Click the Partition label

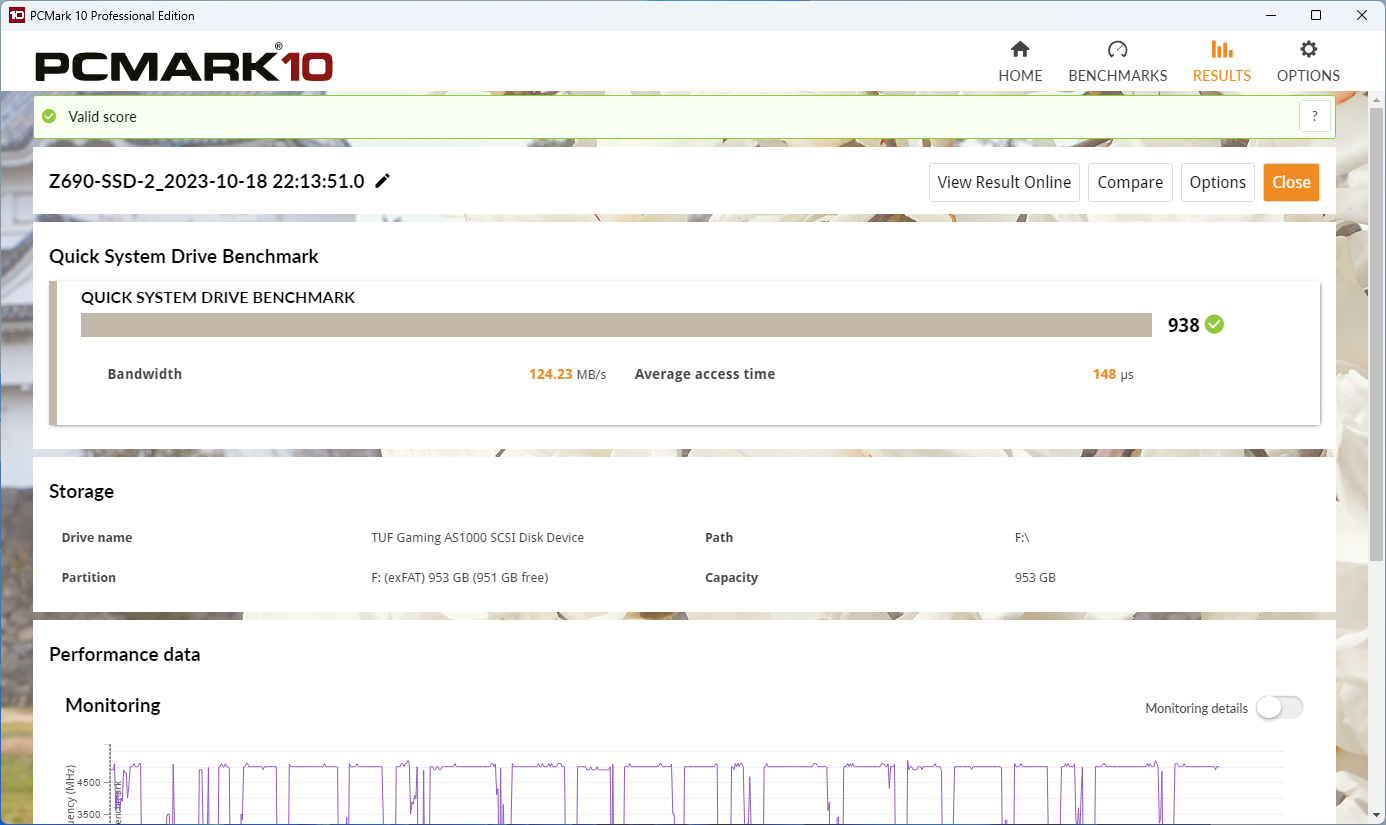point(89,578)
